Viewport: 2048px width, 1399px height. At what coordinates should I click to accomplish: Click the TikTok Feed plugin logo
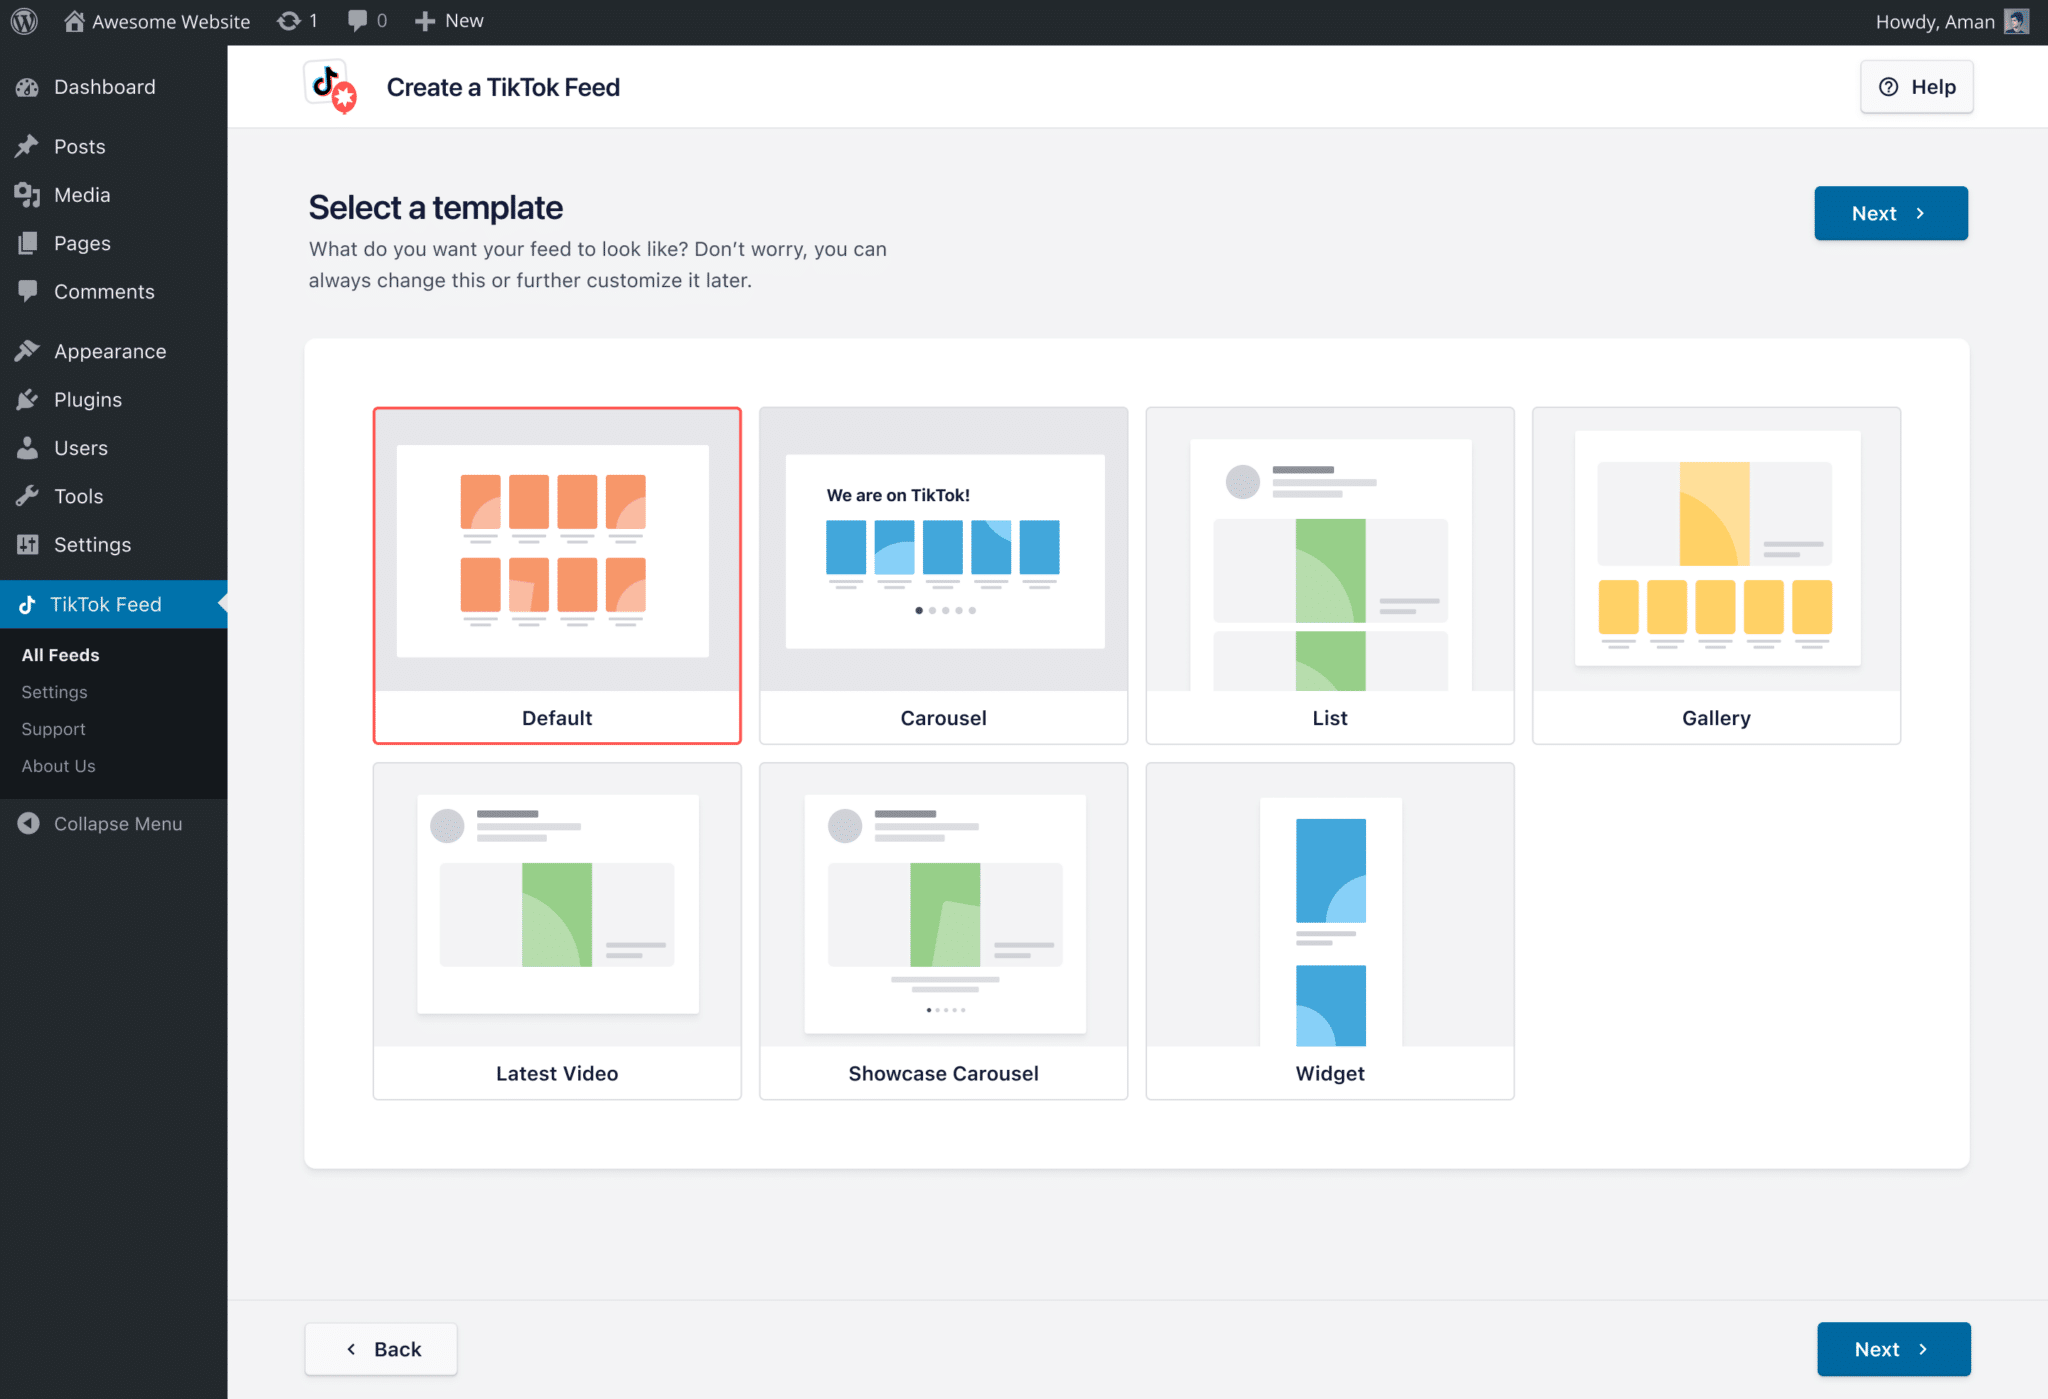pyautogui.click(x=331, y=87)
